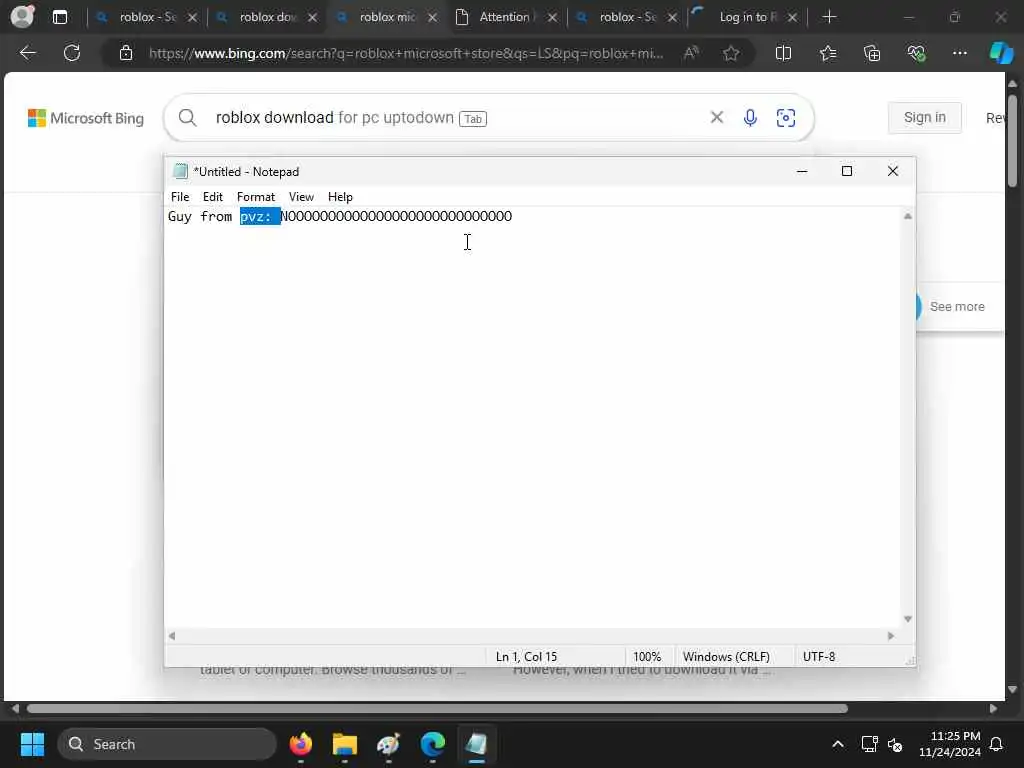This screenshot has height=768, width=1024.
Task: Close the 'Log in to R' tab
Action: tap(792, 18)
